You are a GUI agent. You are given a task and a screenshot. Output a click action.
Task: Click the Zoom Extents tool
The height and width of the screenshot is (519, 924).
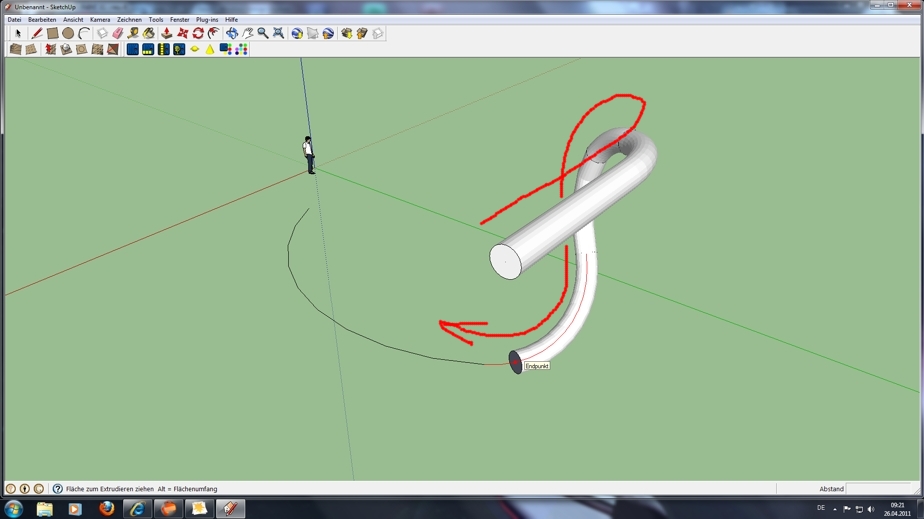point(278,33)
